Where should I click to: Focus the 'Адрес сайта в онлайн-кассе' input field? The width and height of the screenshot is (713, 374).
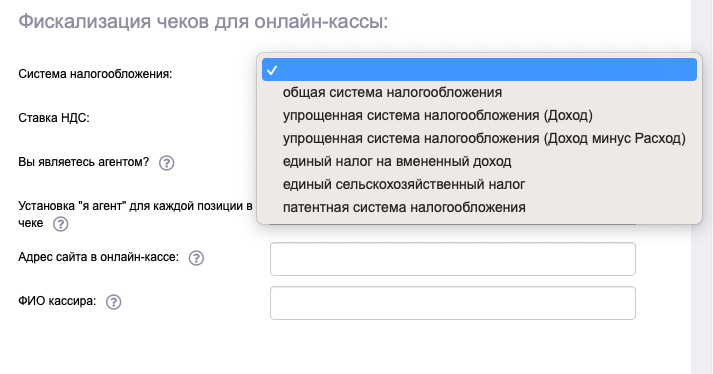pyautogui.click(x=452, y=259)
